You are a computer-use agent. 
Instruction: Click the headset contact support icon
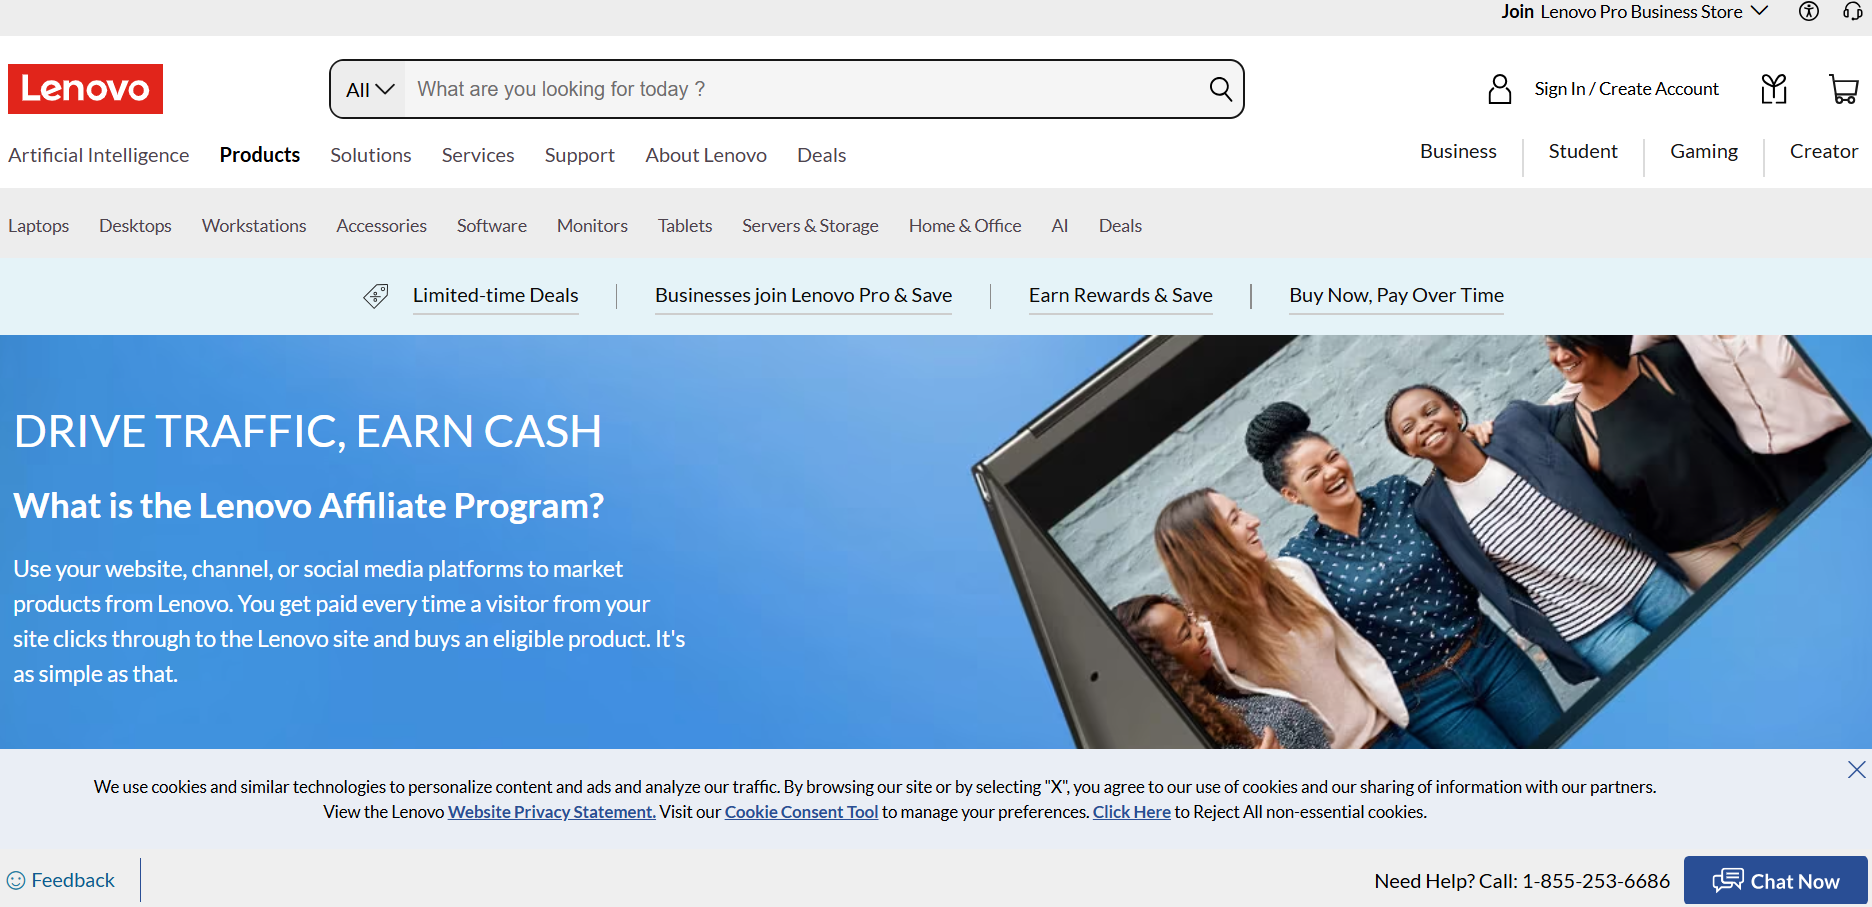pos(1852,12)
